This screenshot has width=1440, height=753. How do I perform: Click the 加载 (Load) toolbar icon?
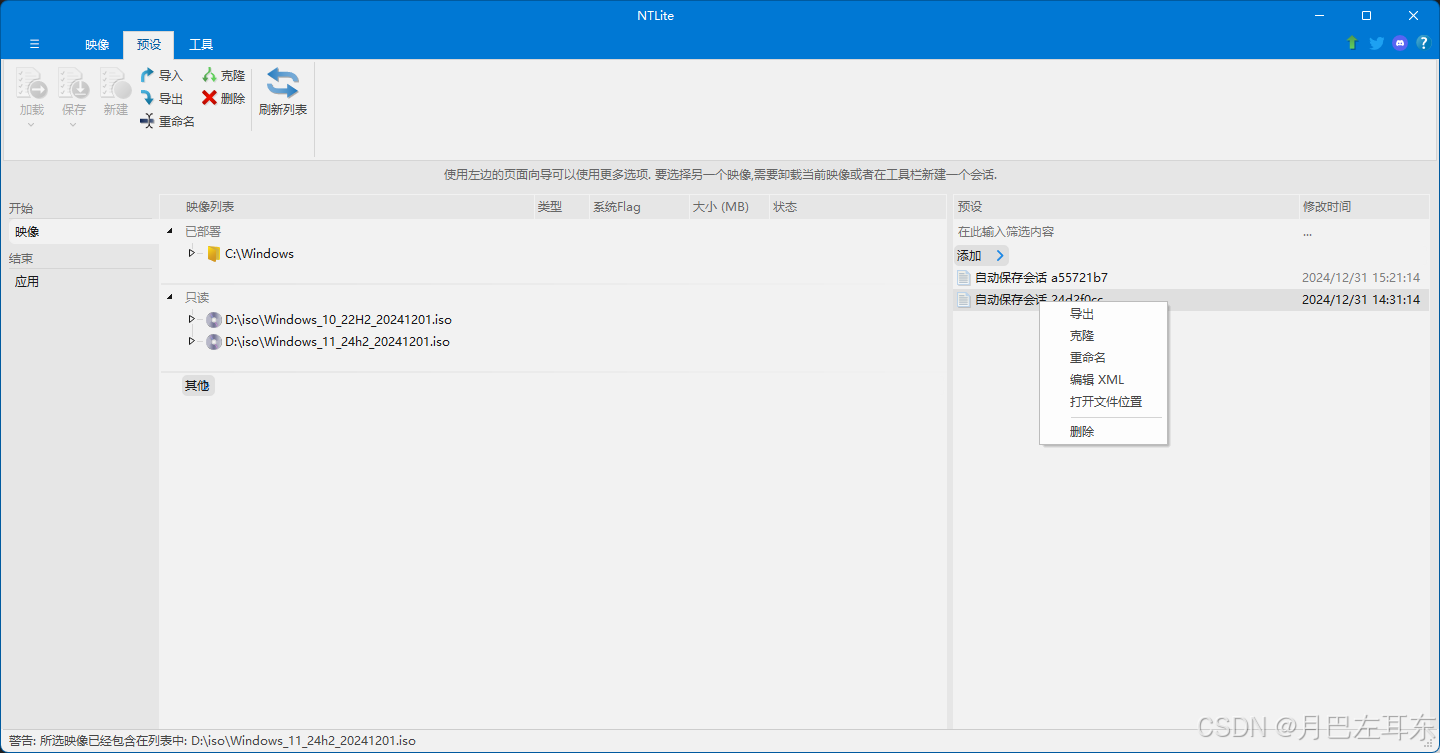(32, 84)
